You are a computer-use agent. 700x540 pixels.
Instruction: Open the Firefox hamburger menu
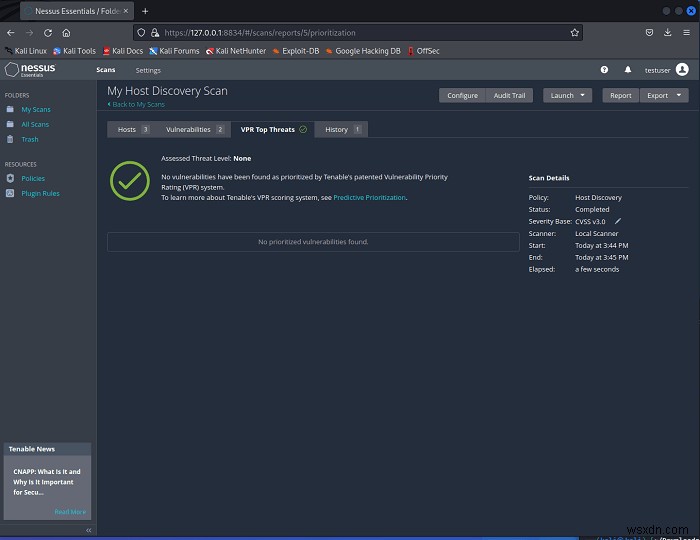tap(687, 33)
